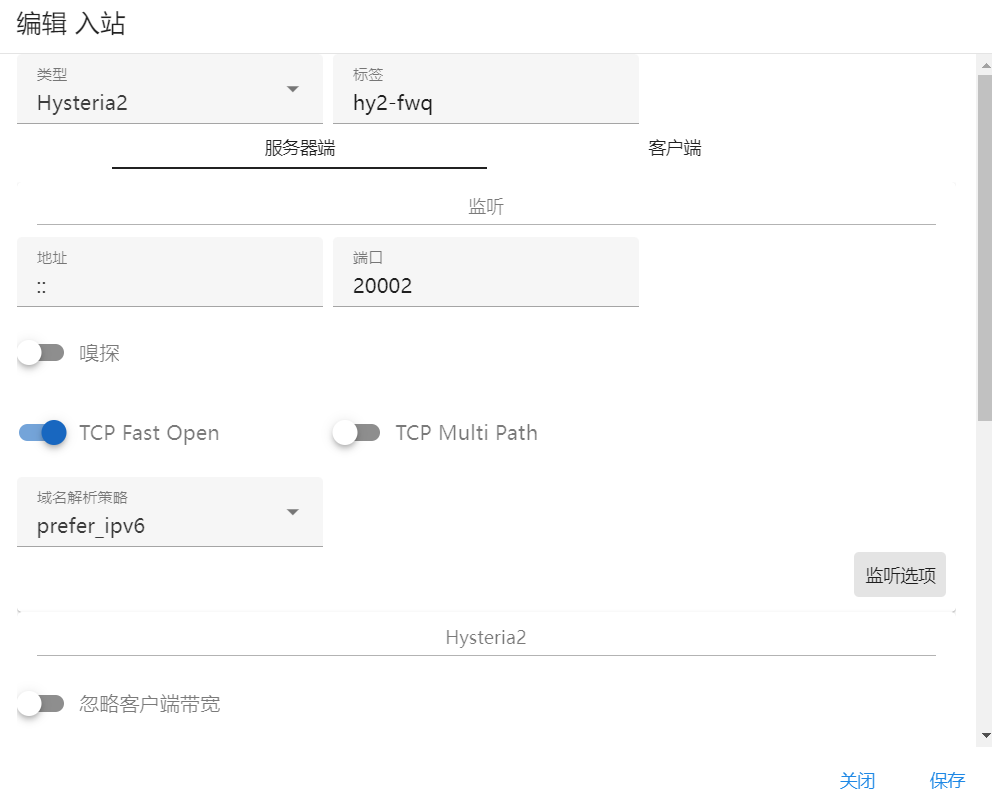Screen dimensions: 992x801
Task: Click the 端口 field showing 20002
Action: pos(486,272)
